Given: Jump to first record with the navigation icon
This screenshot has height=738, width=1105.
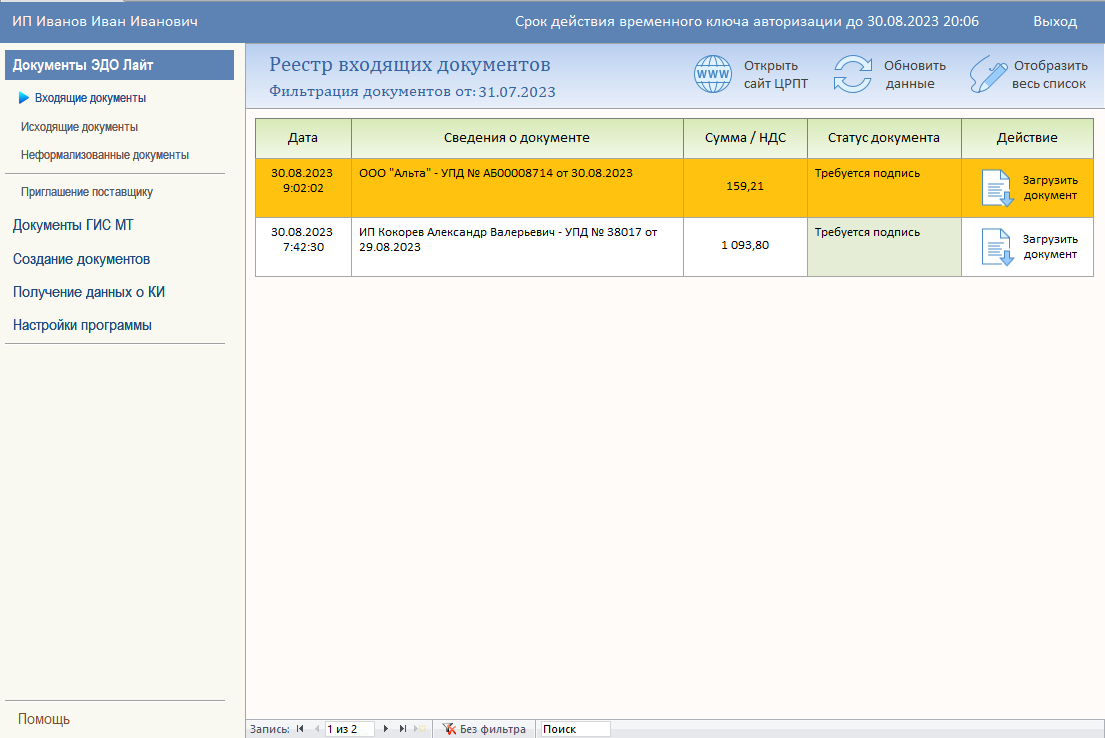Looking at the screenshot, I should tap(299, 728).
